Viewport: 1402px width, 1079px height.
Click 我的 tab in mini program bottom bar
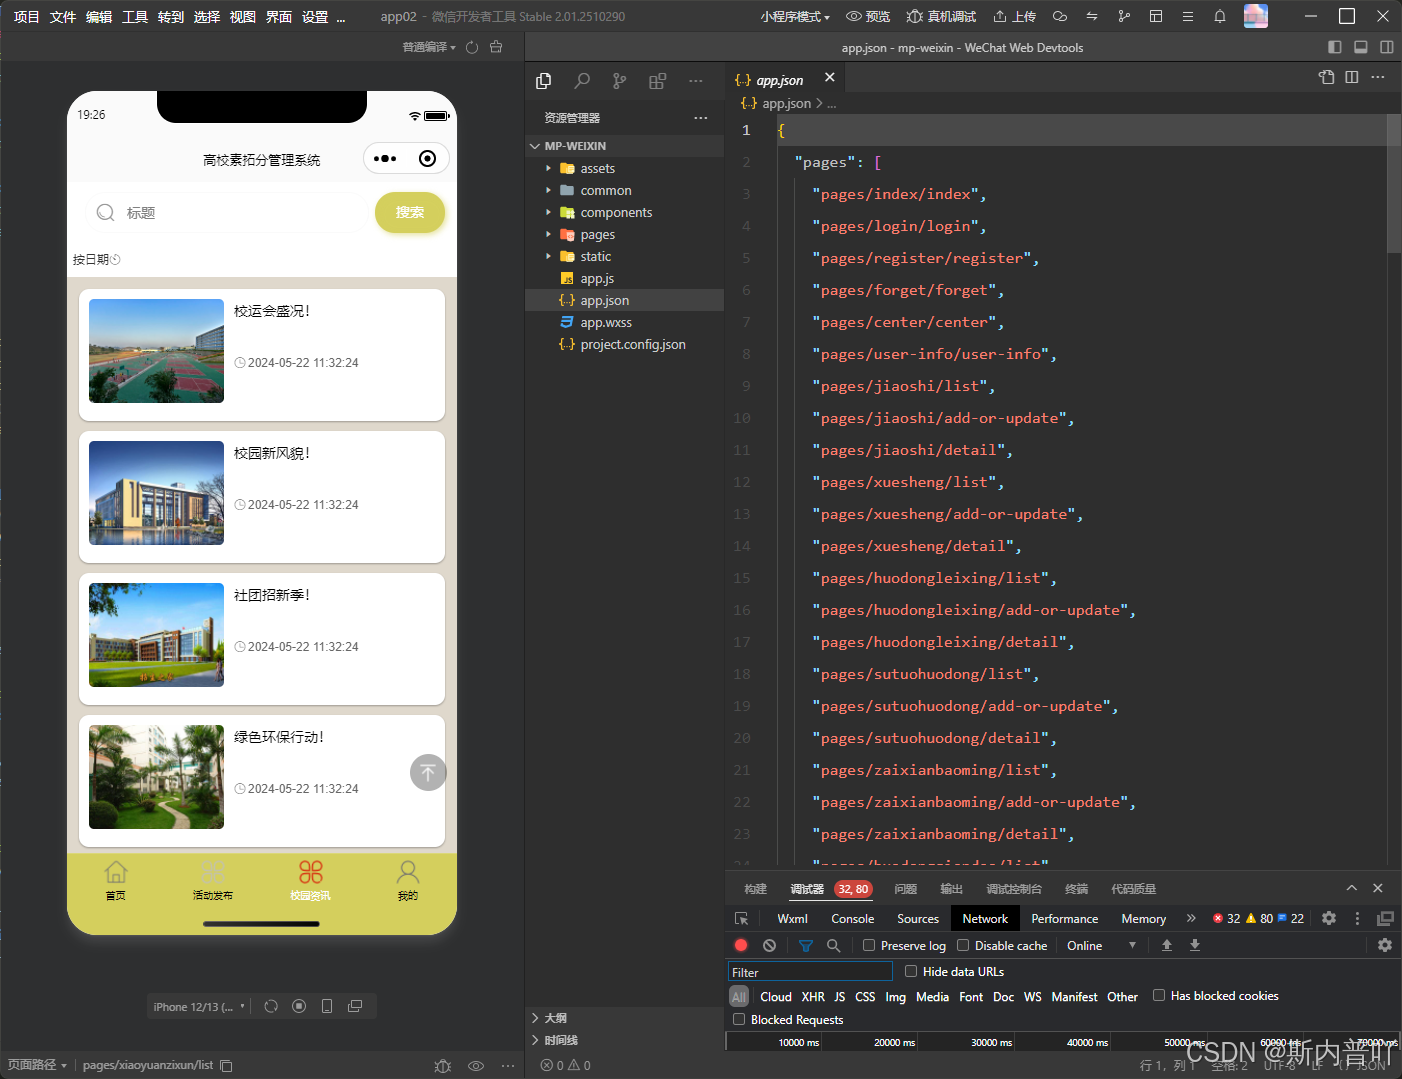click(408, 881)
